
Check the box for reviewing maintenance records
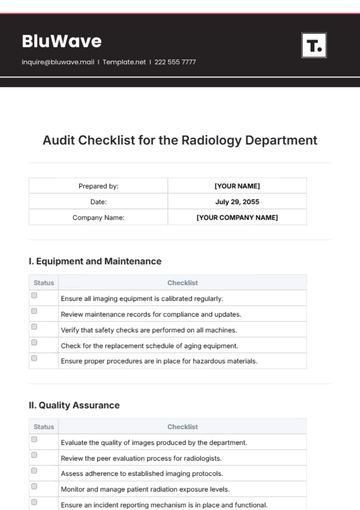(x=34, y=311)
